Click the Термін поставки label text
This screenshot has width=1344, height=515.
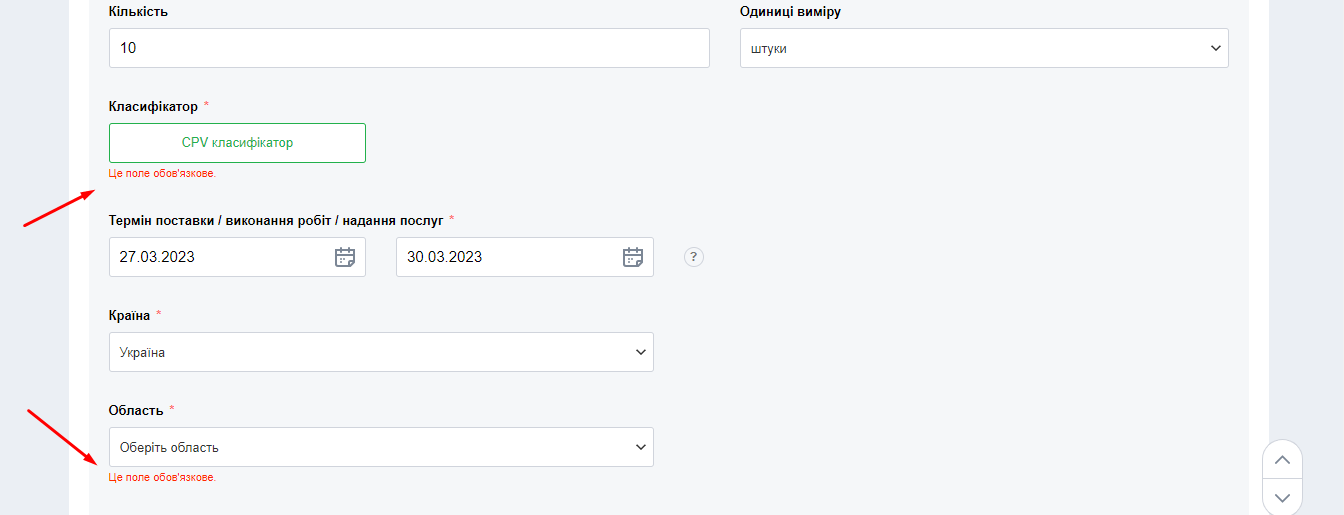click(x=275, y=219)
